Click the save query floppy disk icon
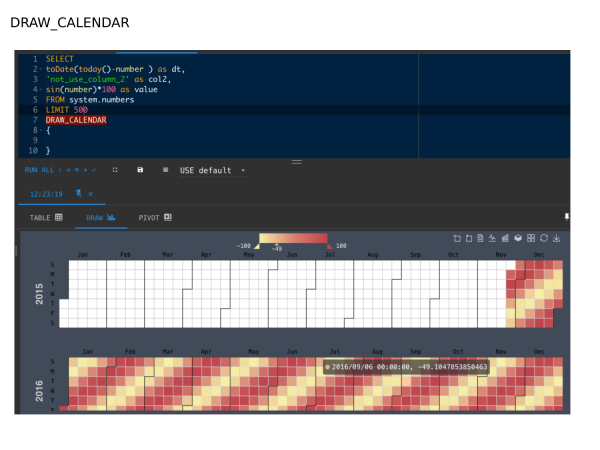 pyautogui.click(x=140, y=170)
